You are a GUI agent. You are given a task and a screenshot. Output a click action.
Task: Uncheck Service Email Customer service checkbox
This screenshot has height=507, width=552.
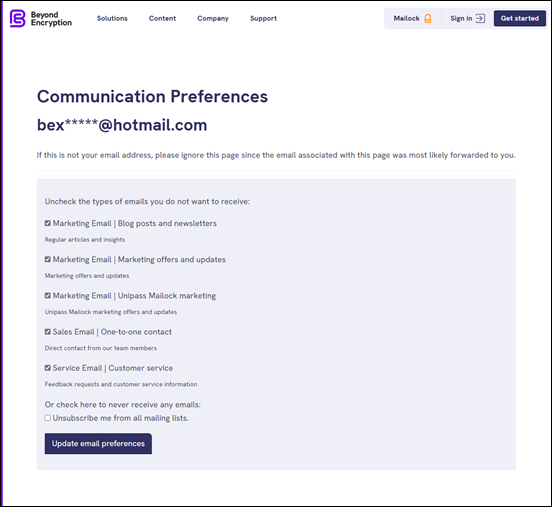[48, 368]
